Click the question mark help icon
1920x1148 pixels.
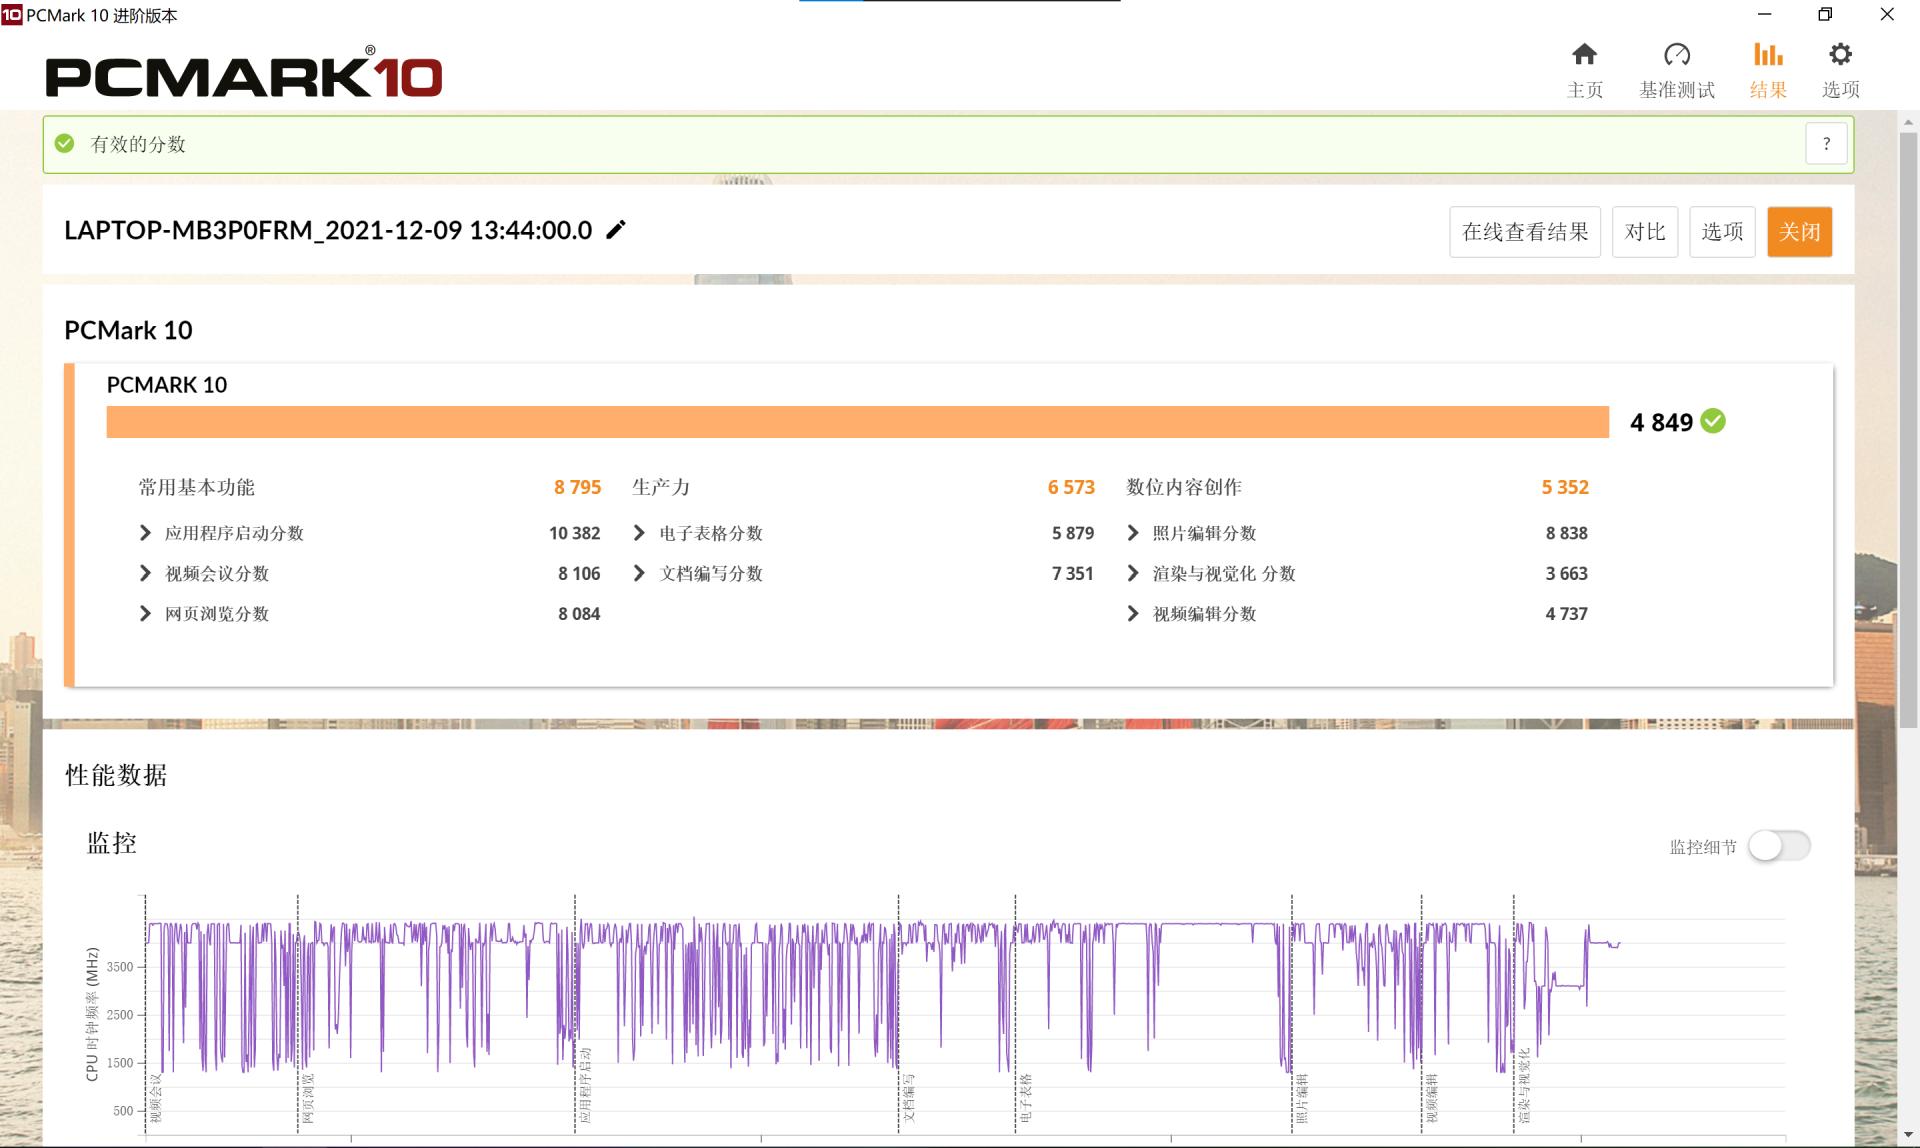click(1826, 144)
